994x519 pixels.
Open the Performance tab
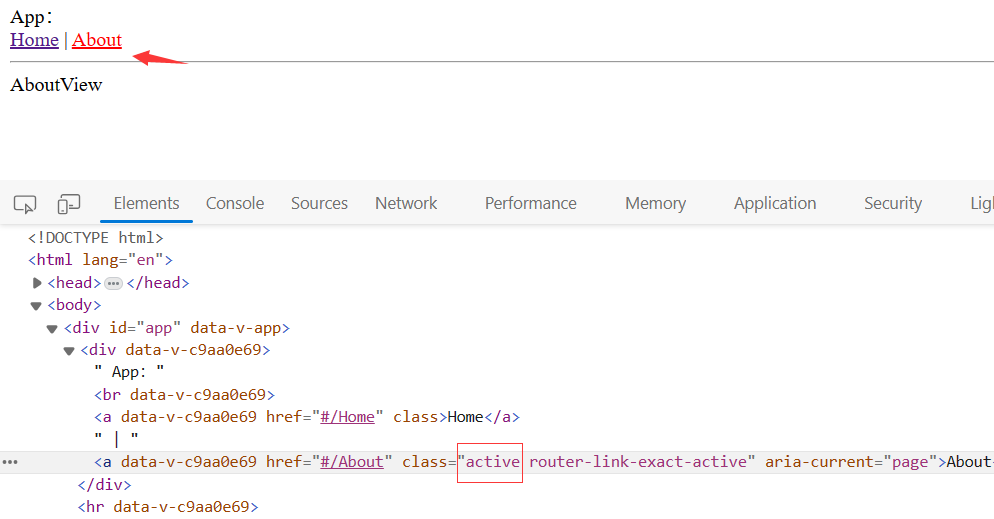point(531,203)
